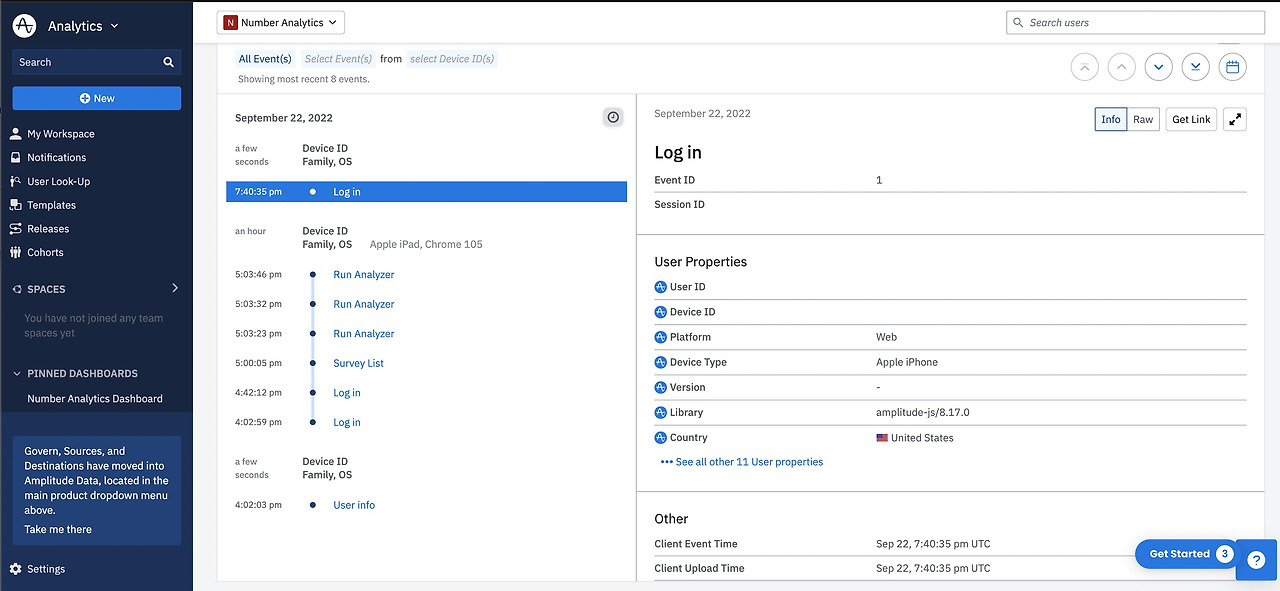Jump to the latest events arrow
Image resolution: width=1280 pixels, height=591 pixels.
point(1195,67)
